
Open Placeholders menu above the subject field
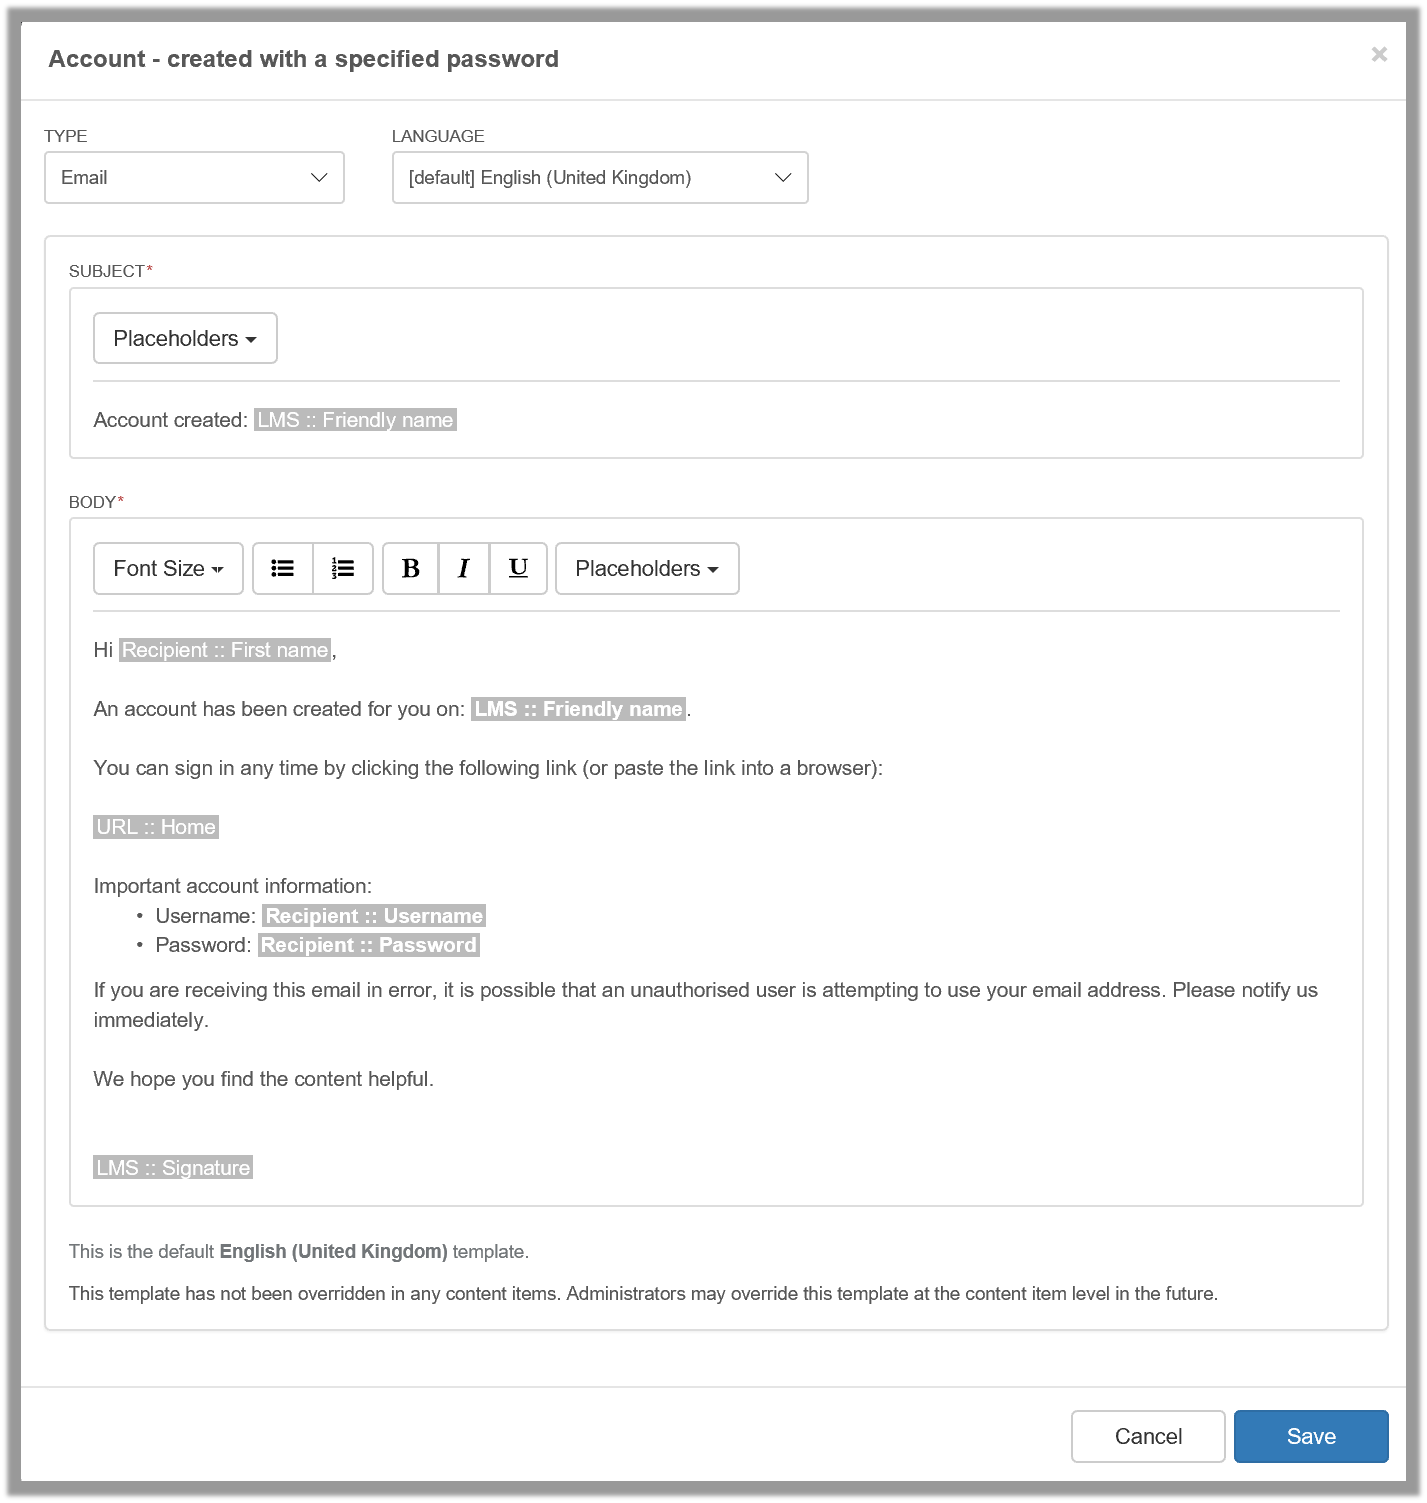(184, 338)
